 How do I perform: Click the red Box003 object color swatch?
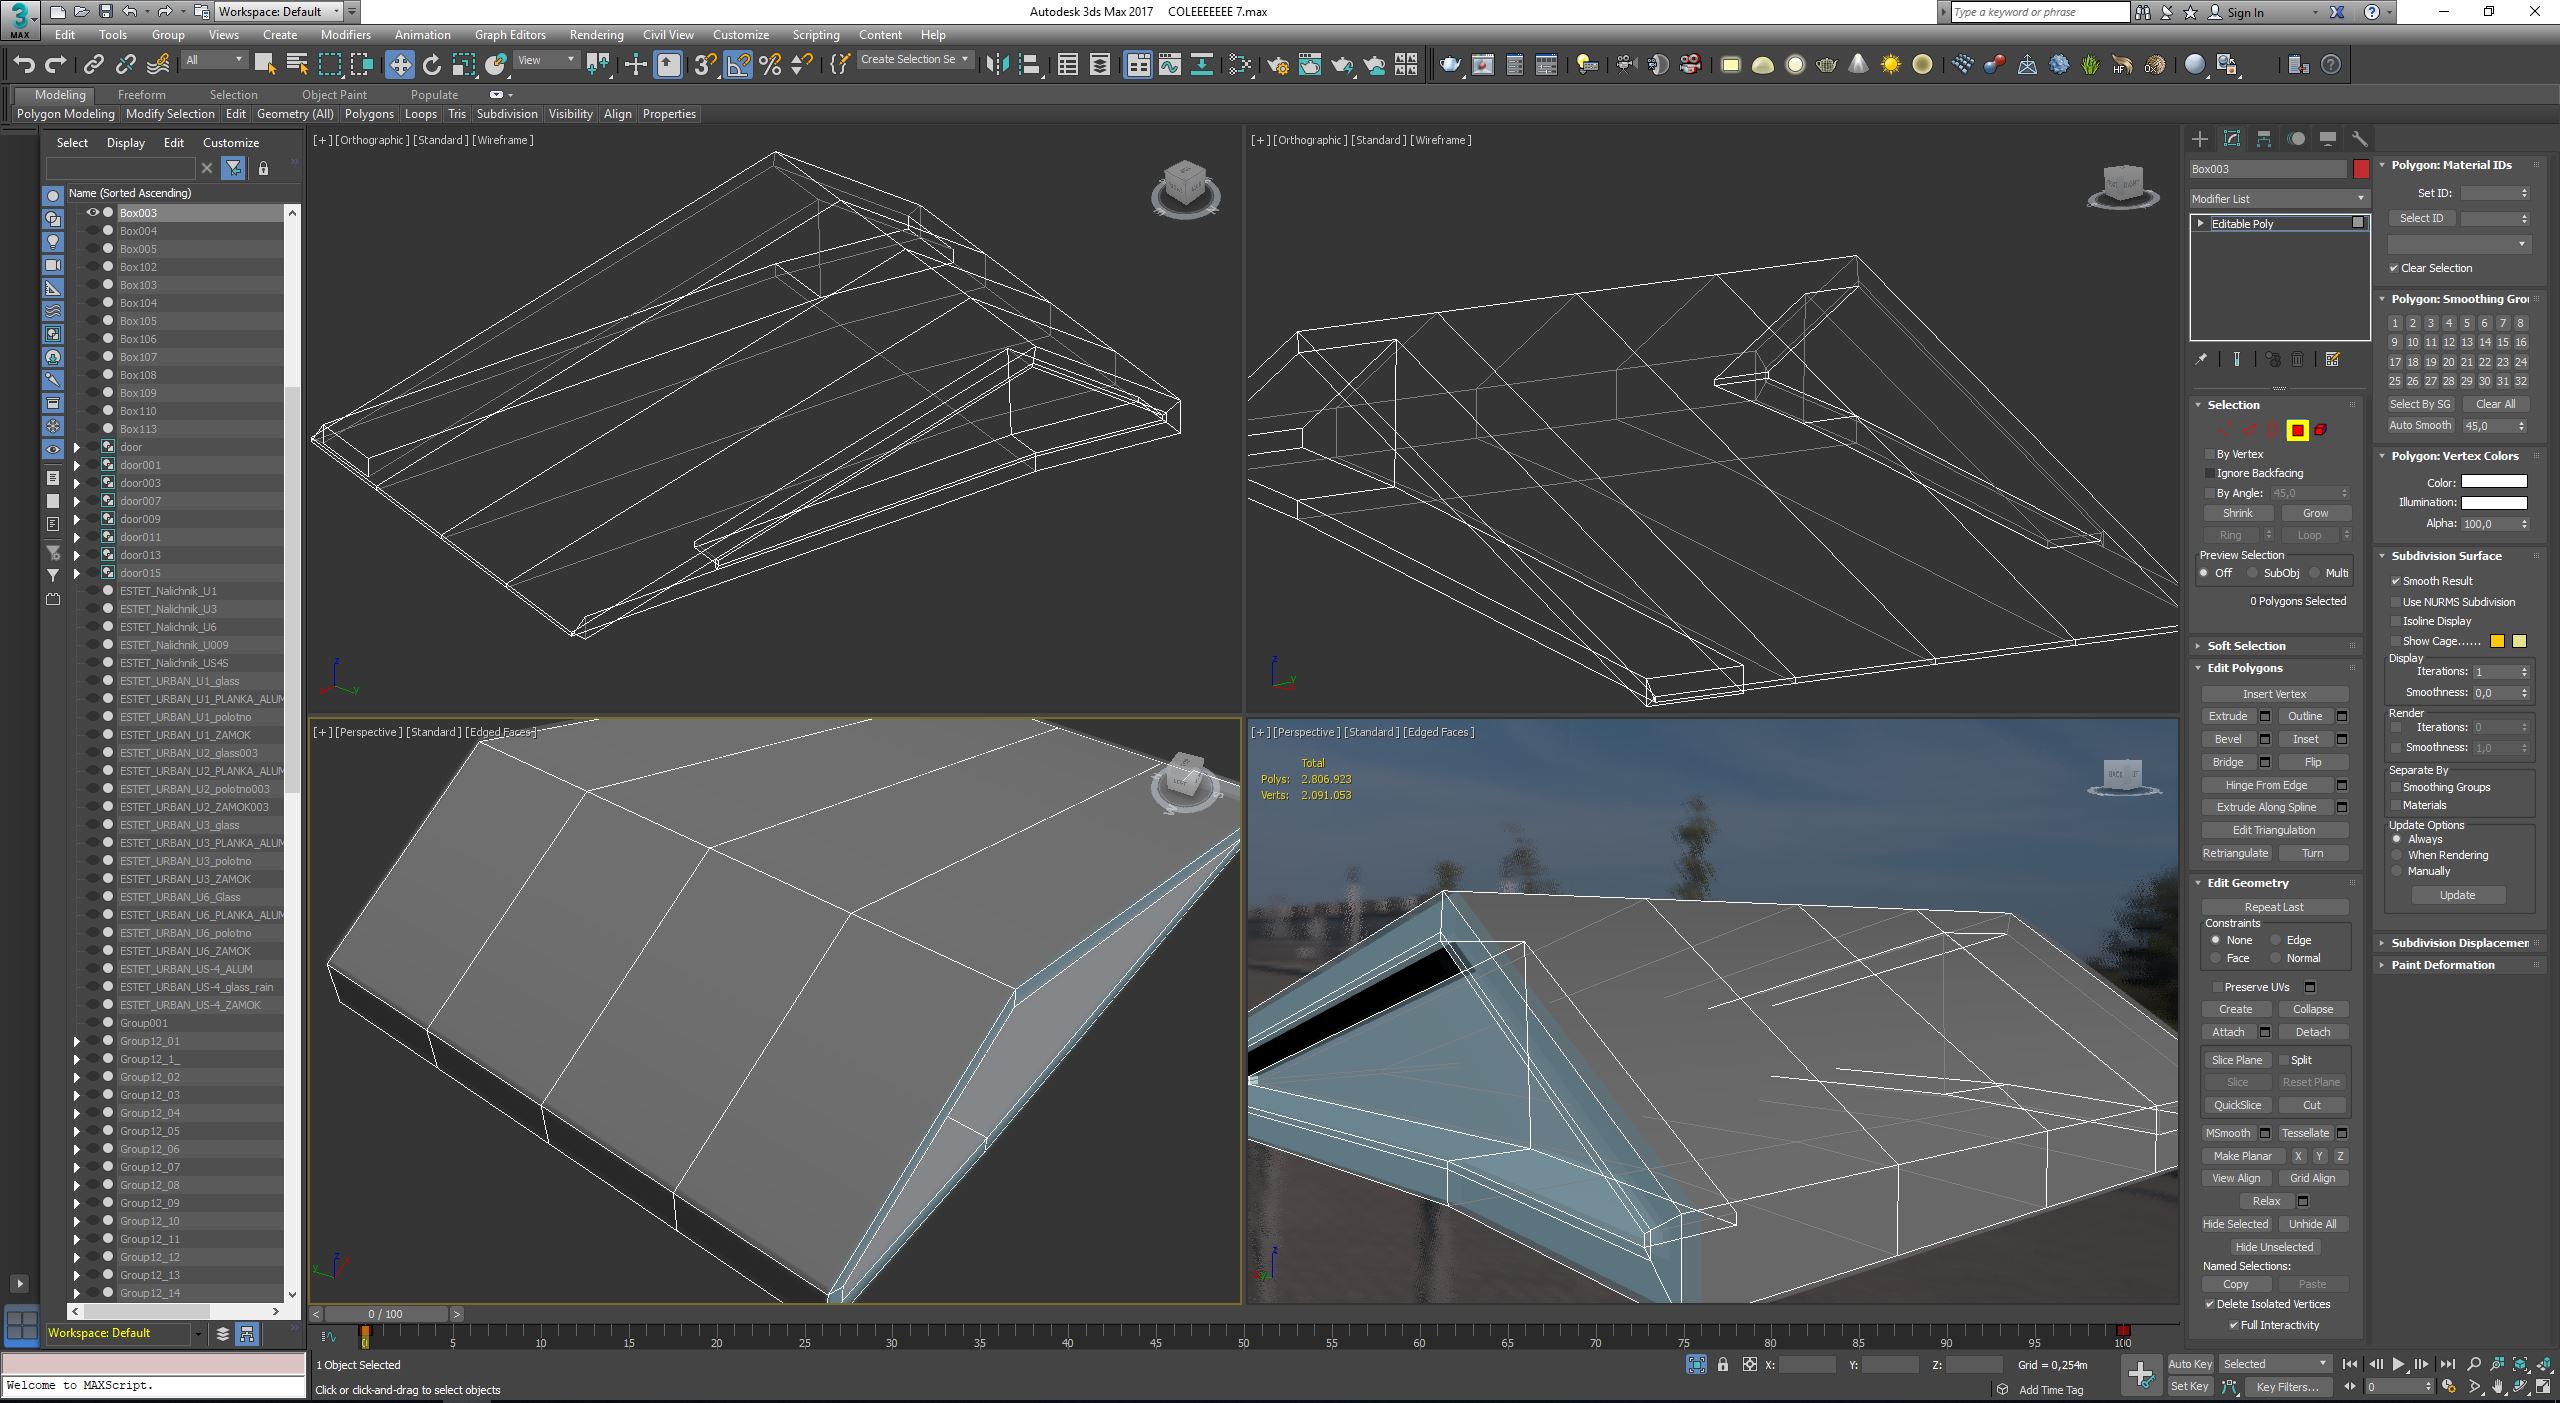pyautogui.click(x=2361, y=169)
